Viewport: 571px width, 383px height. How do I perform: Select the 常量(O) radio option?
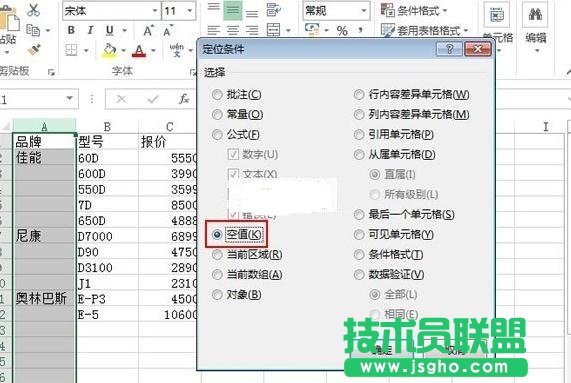(237, 115)
